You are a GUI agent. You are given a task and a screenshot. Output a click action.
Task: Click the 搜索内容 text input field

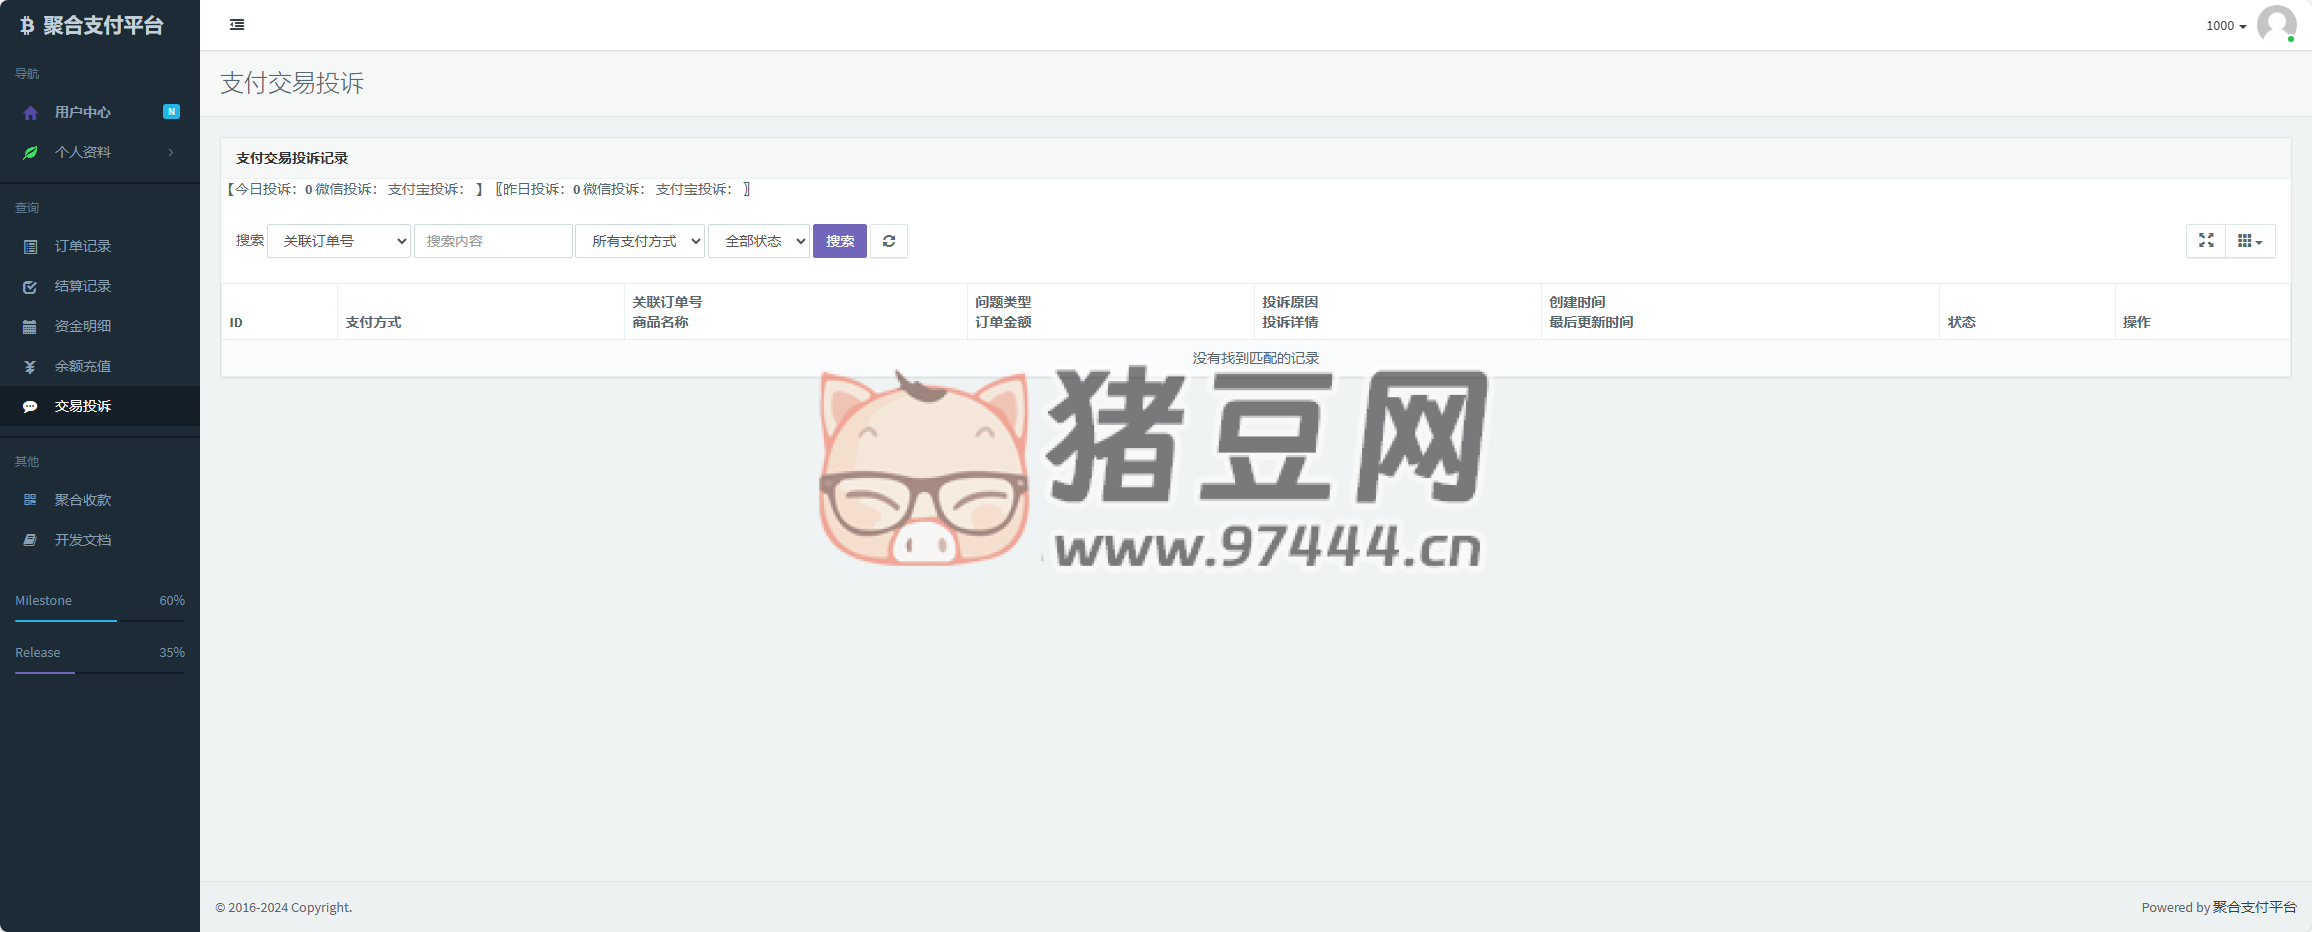click(x=493, y=241)
